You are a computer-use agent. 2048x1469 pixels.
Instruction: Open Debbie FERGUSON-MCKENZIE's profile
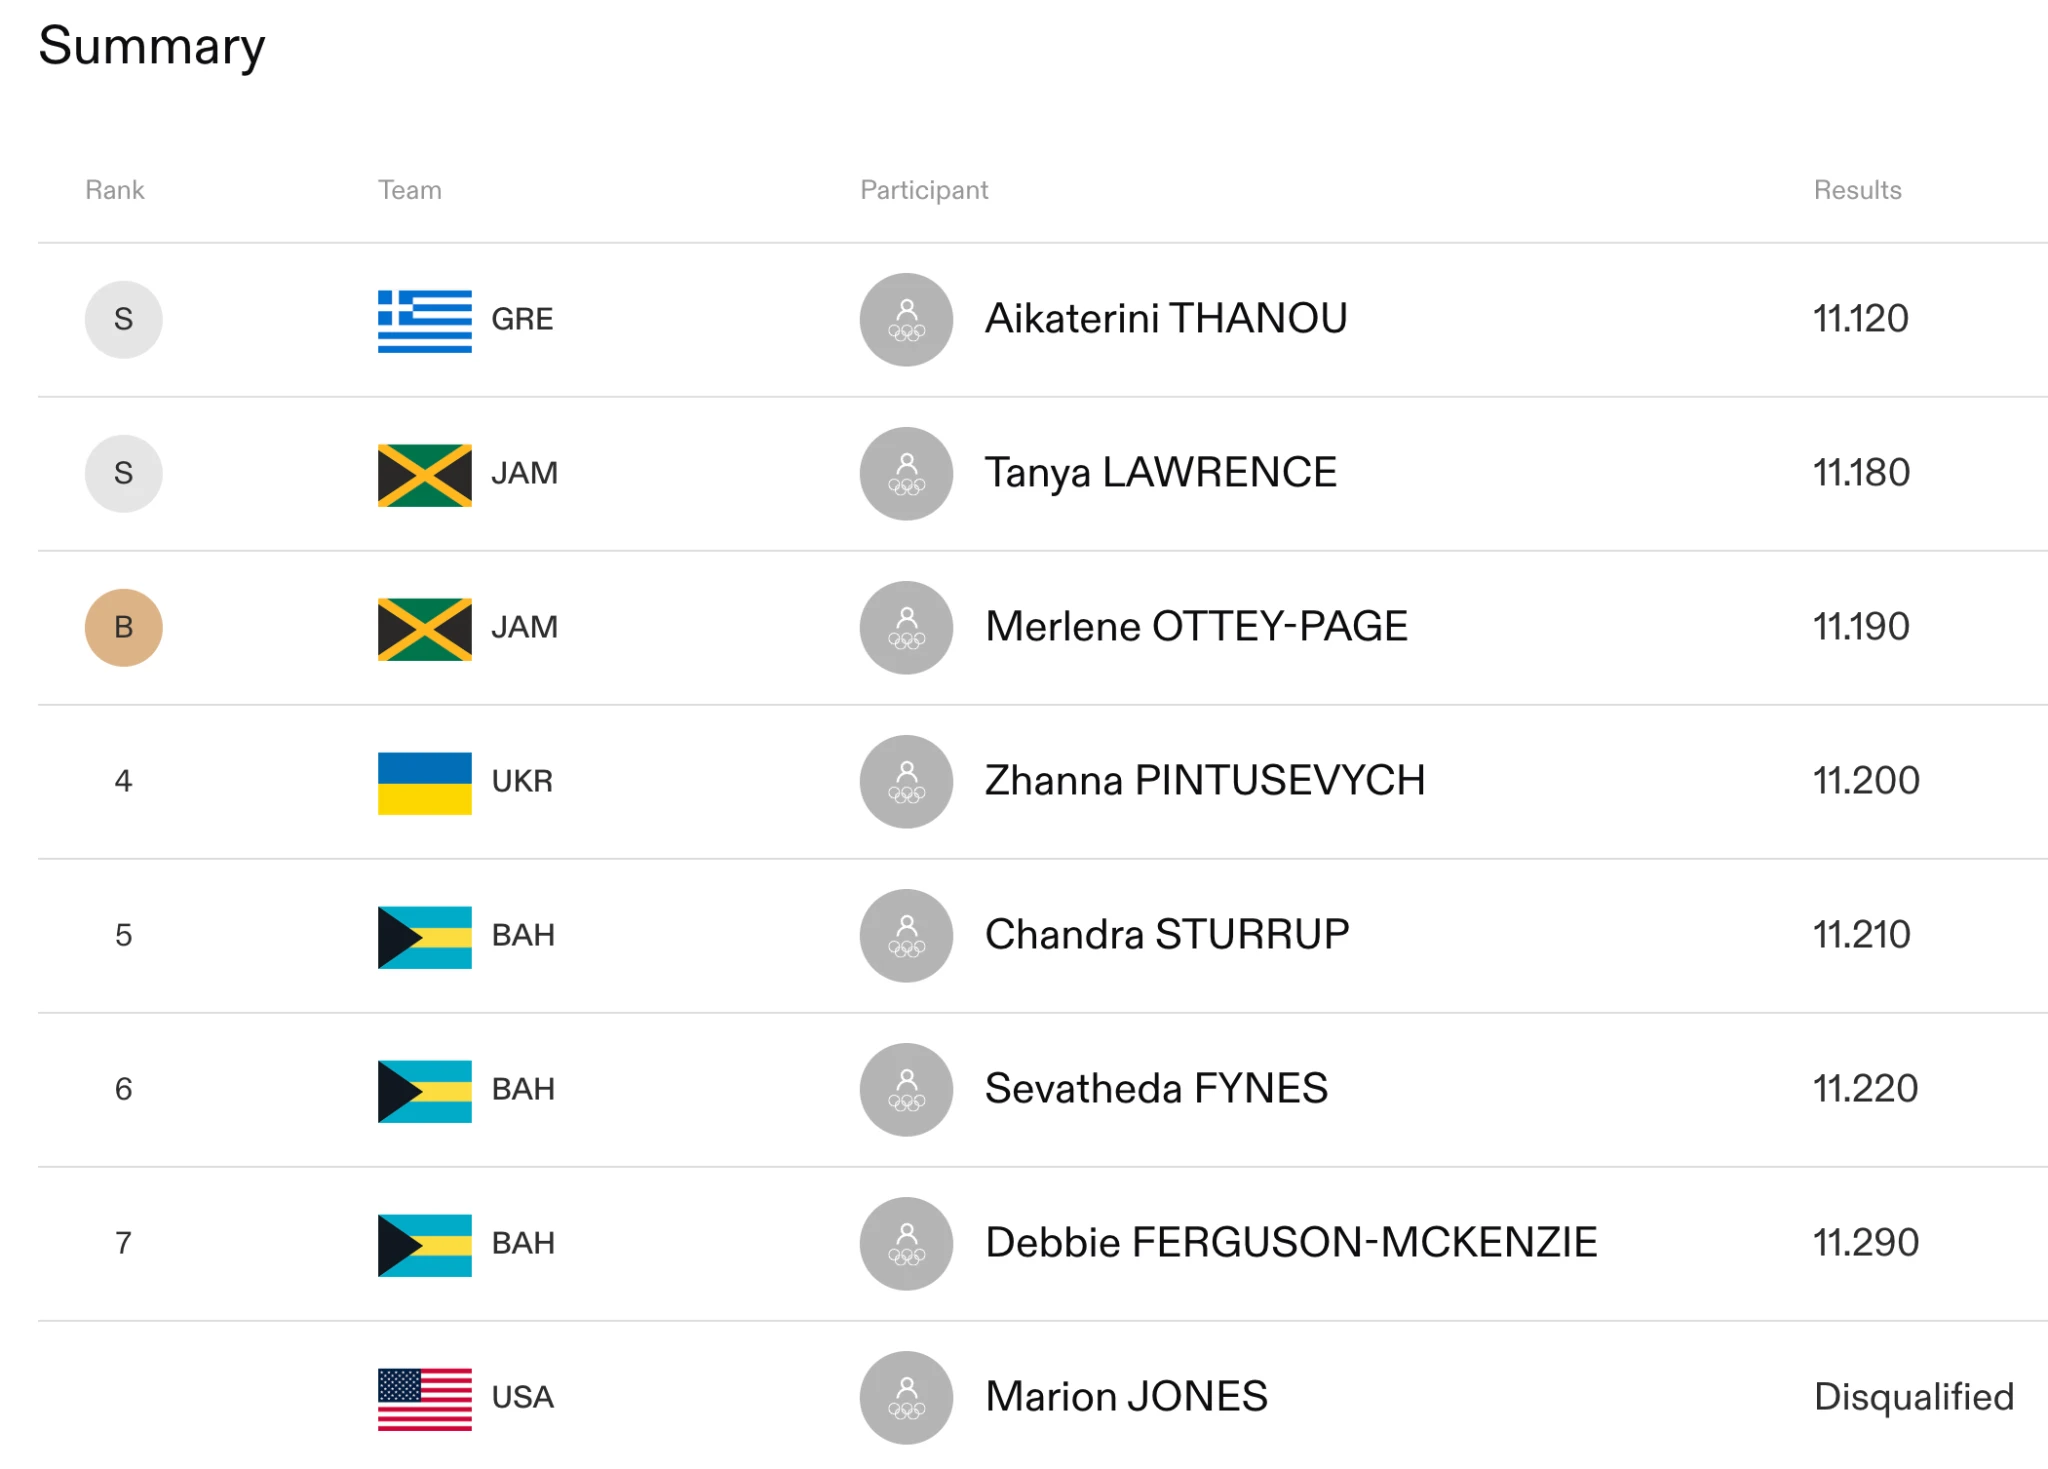coord(1290,1244)
